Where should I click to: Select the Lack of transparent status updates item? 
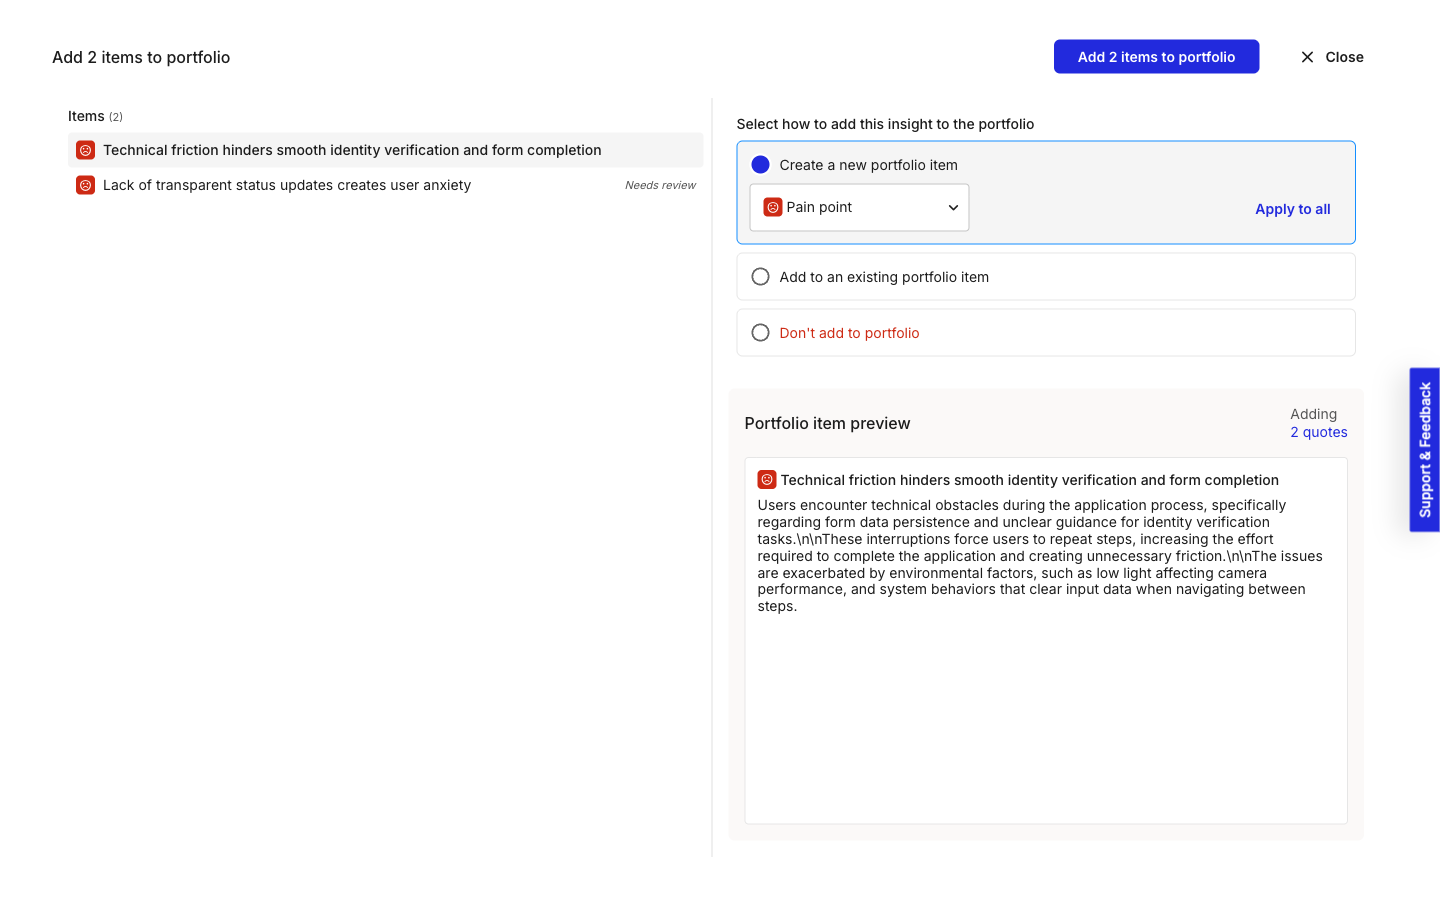pos(385,185)
